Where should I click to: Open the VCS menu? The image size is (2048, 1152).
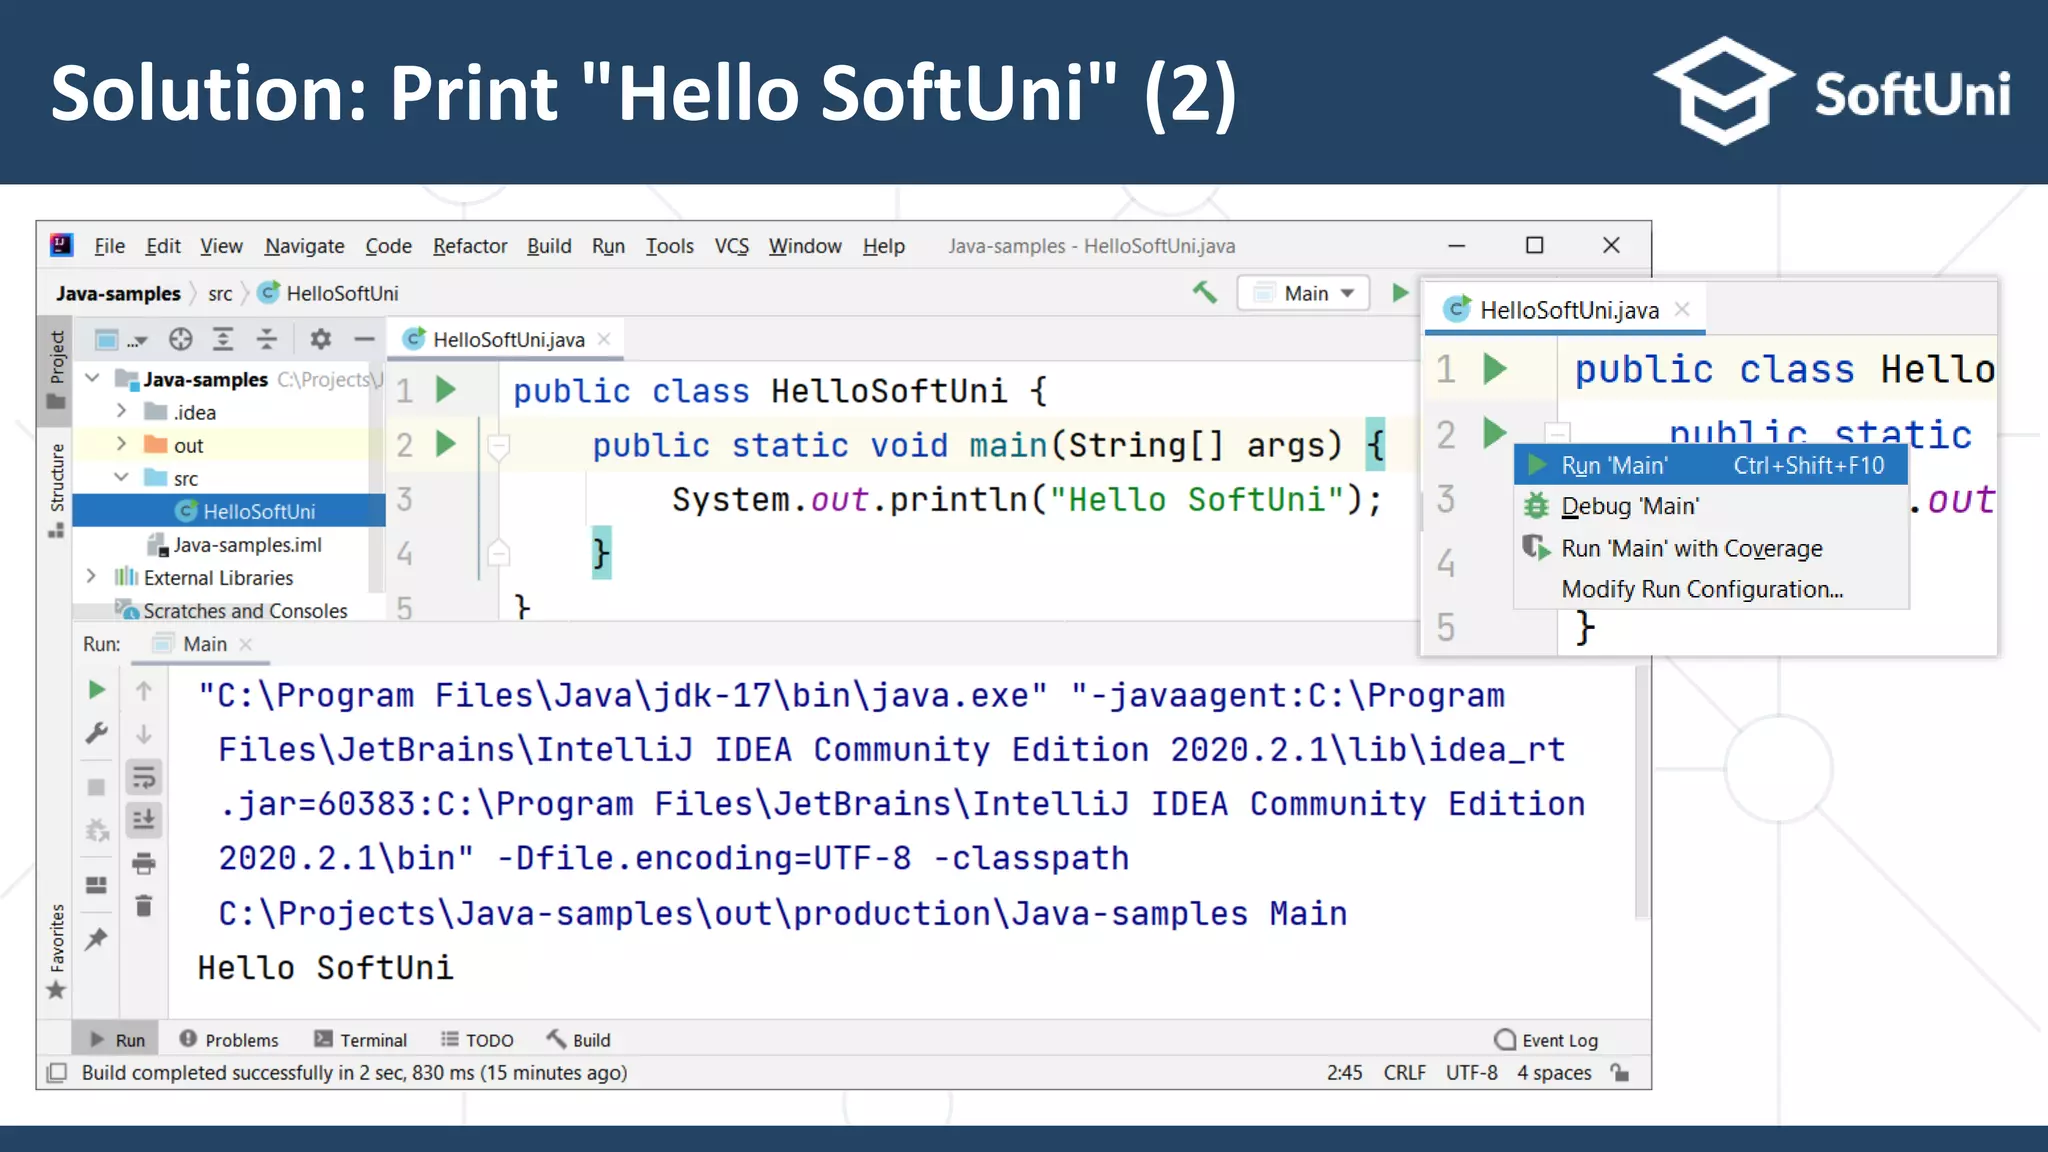coord(731,246)
